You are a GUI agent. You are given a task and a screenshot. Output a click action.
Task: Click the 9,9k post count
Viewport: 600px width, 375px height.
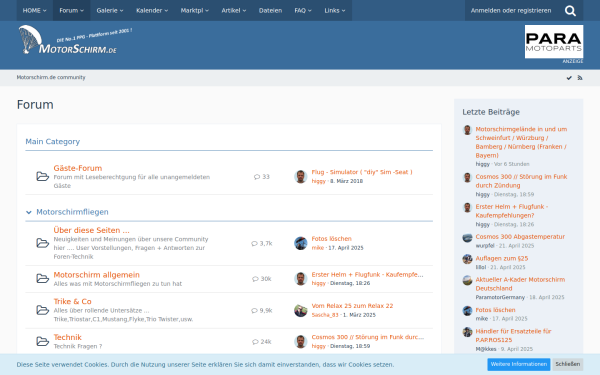(x=262, y=310)
